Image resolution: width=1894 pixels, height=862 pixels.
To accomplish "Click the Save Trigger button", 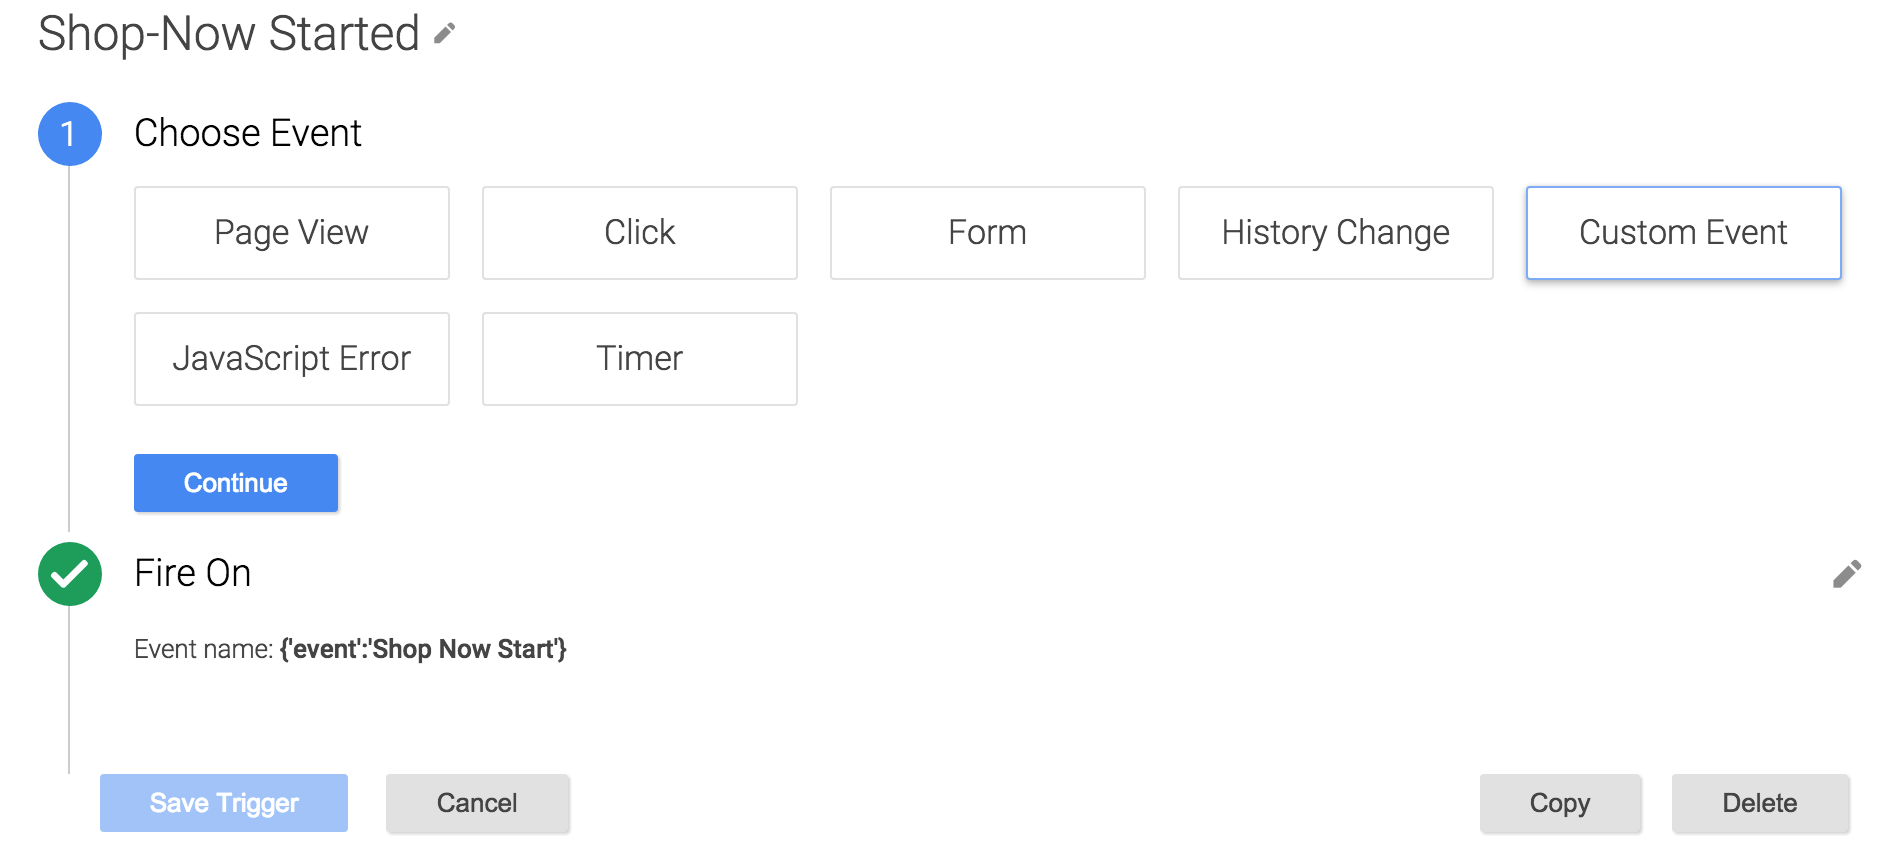I will [x=224, y=803].
